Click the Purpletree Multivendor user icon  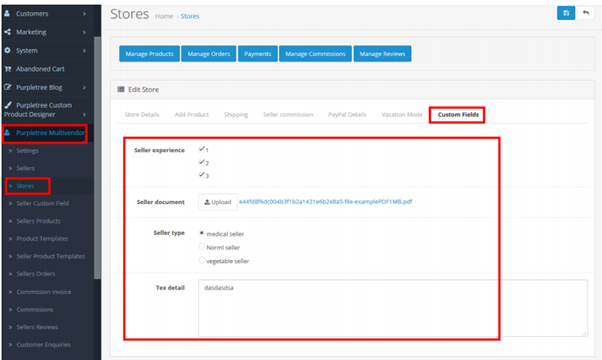pos(7,133)
